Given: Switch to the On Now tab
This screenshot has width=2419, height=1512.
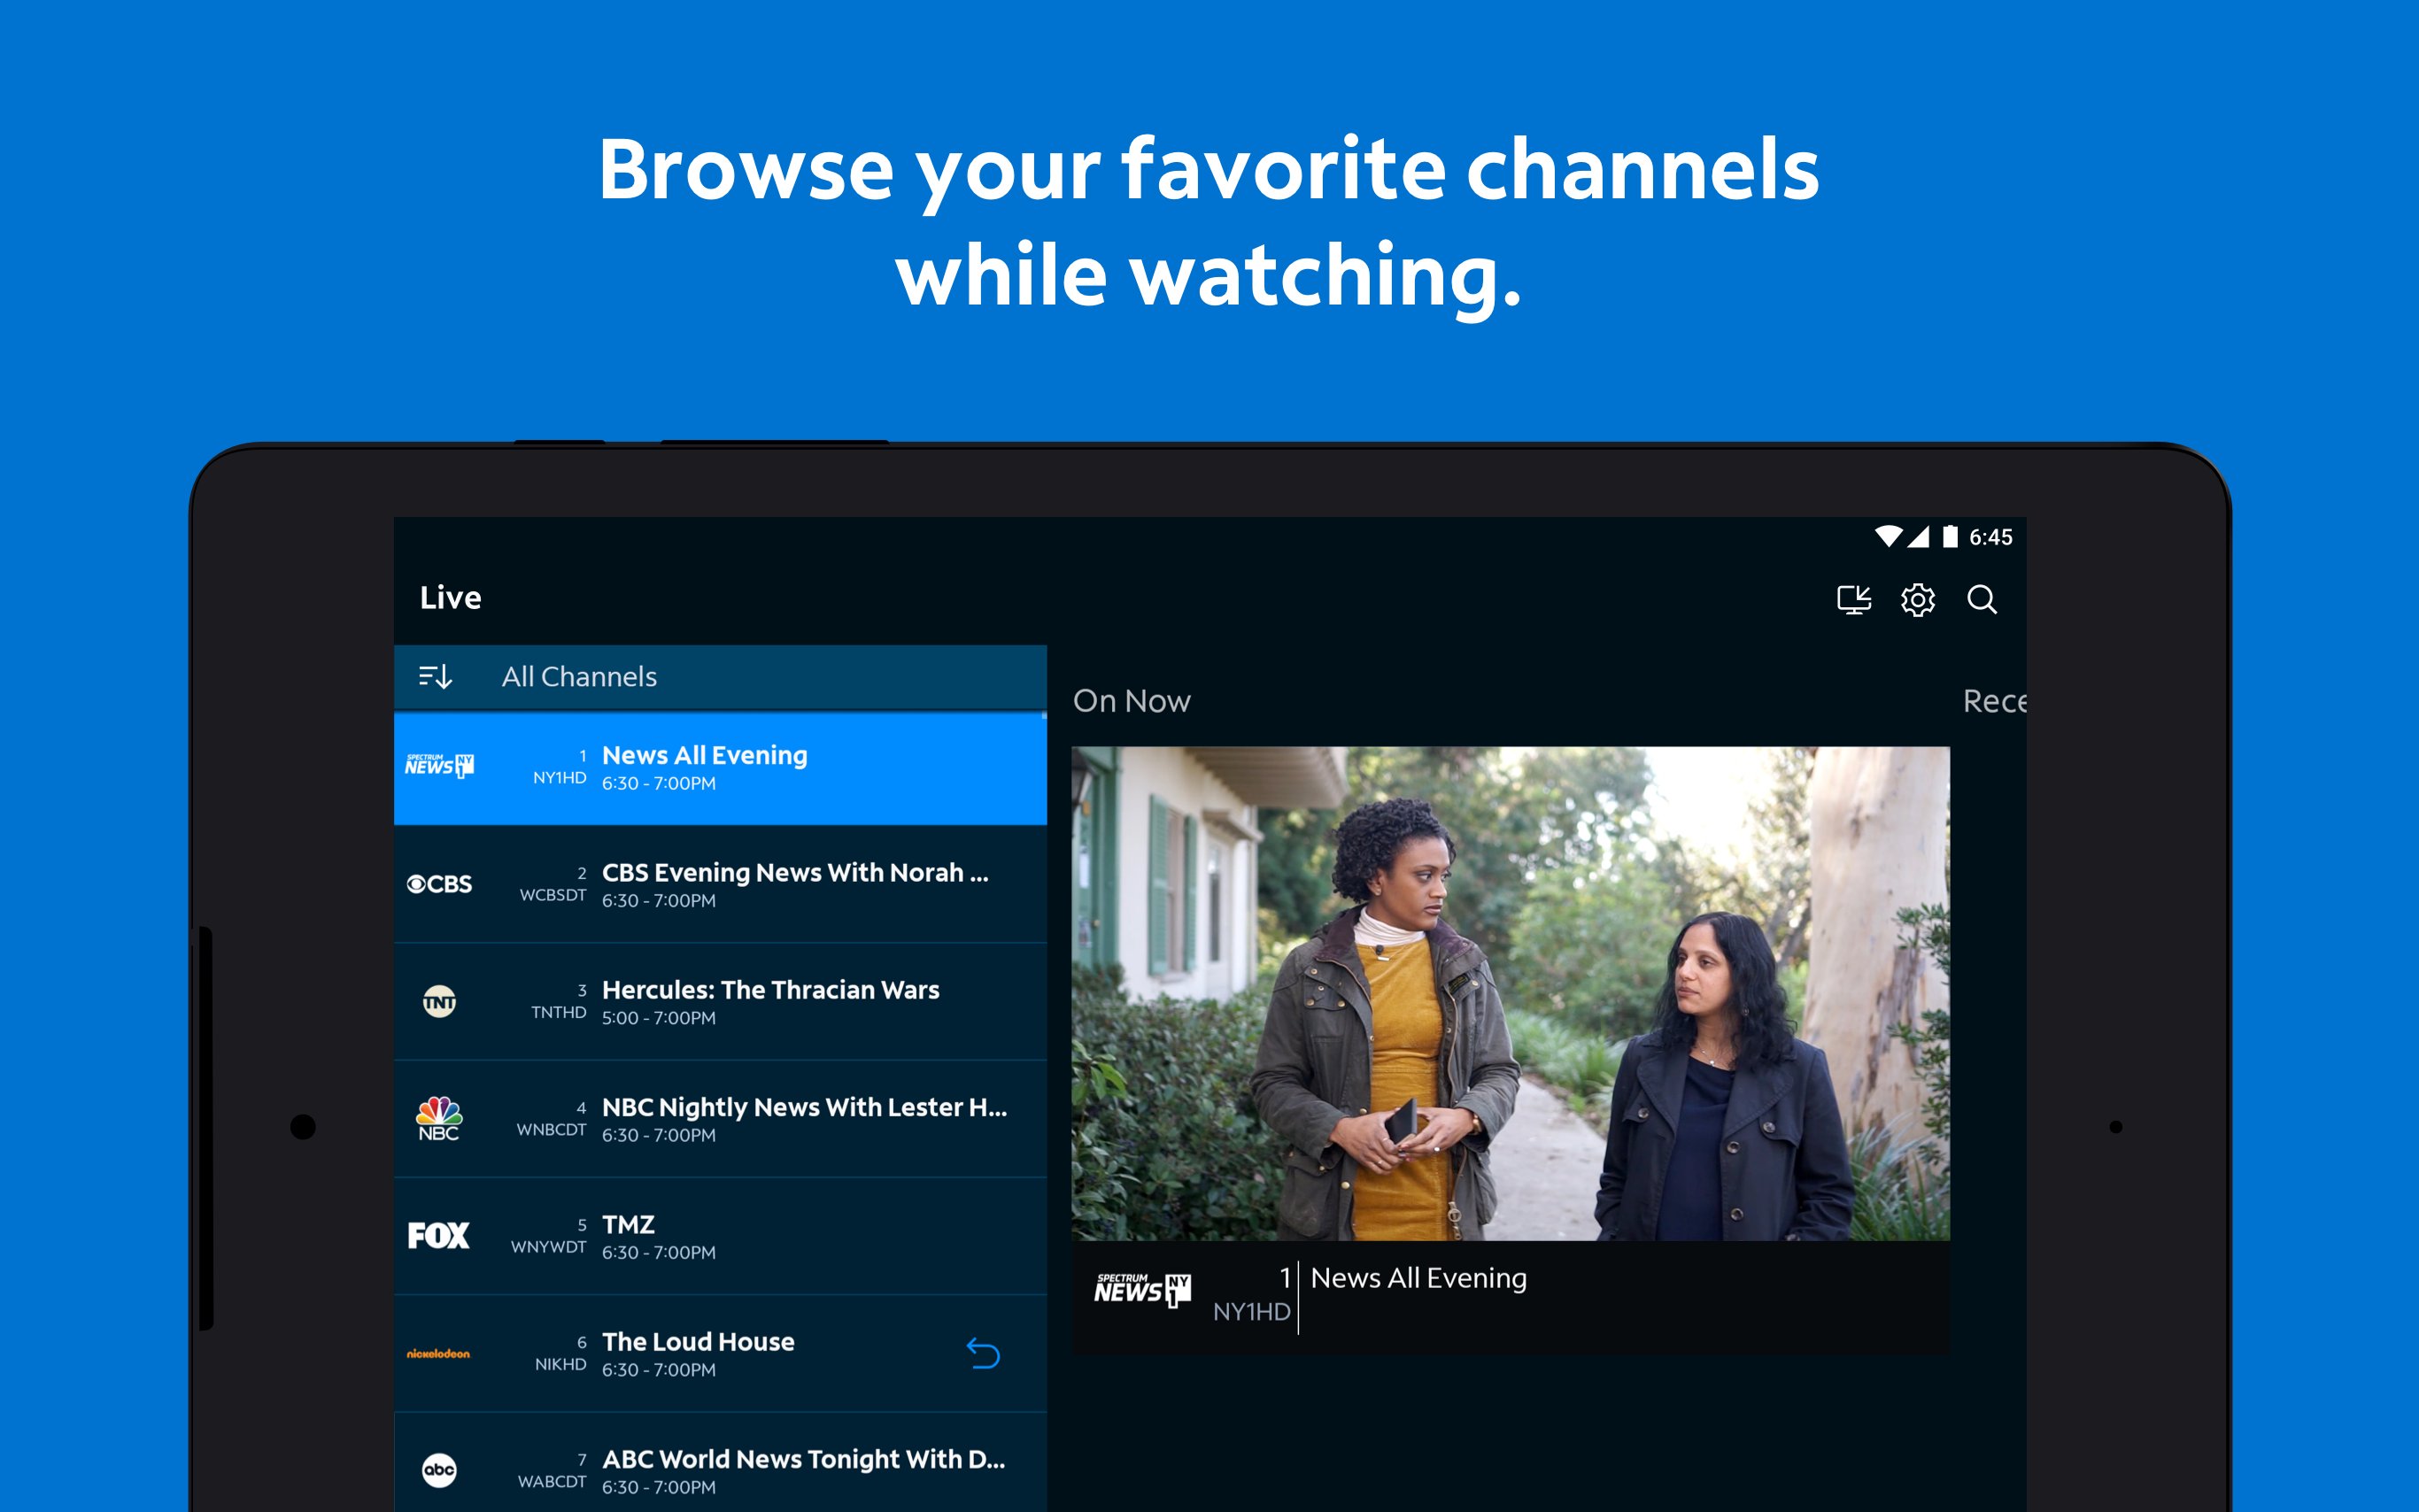Looking at the screenshot, I should (1130, 700).
